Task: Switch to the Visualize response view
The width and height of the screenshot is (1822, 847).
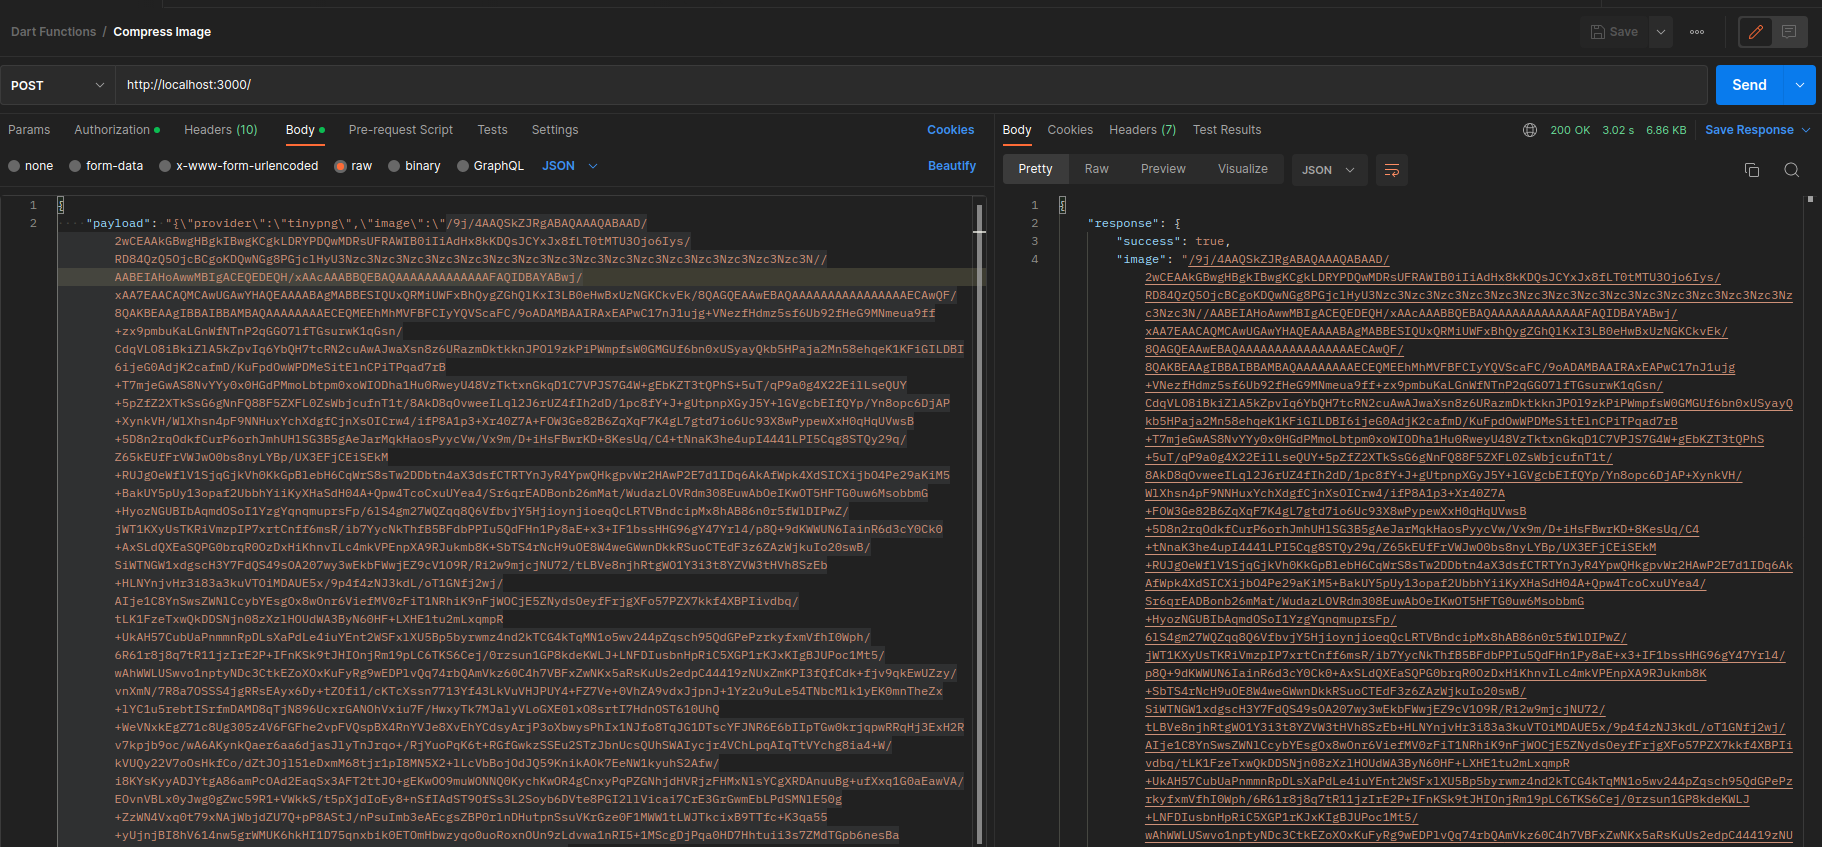Action: pos(1243,169)
